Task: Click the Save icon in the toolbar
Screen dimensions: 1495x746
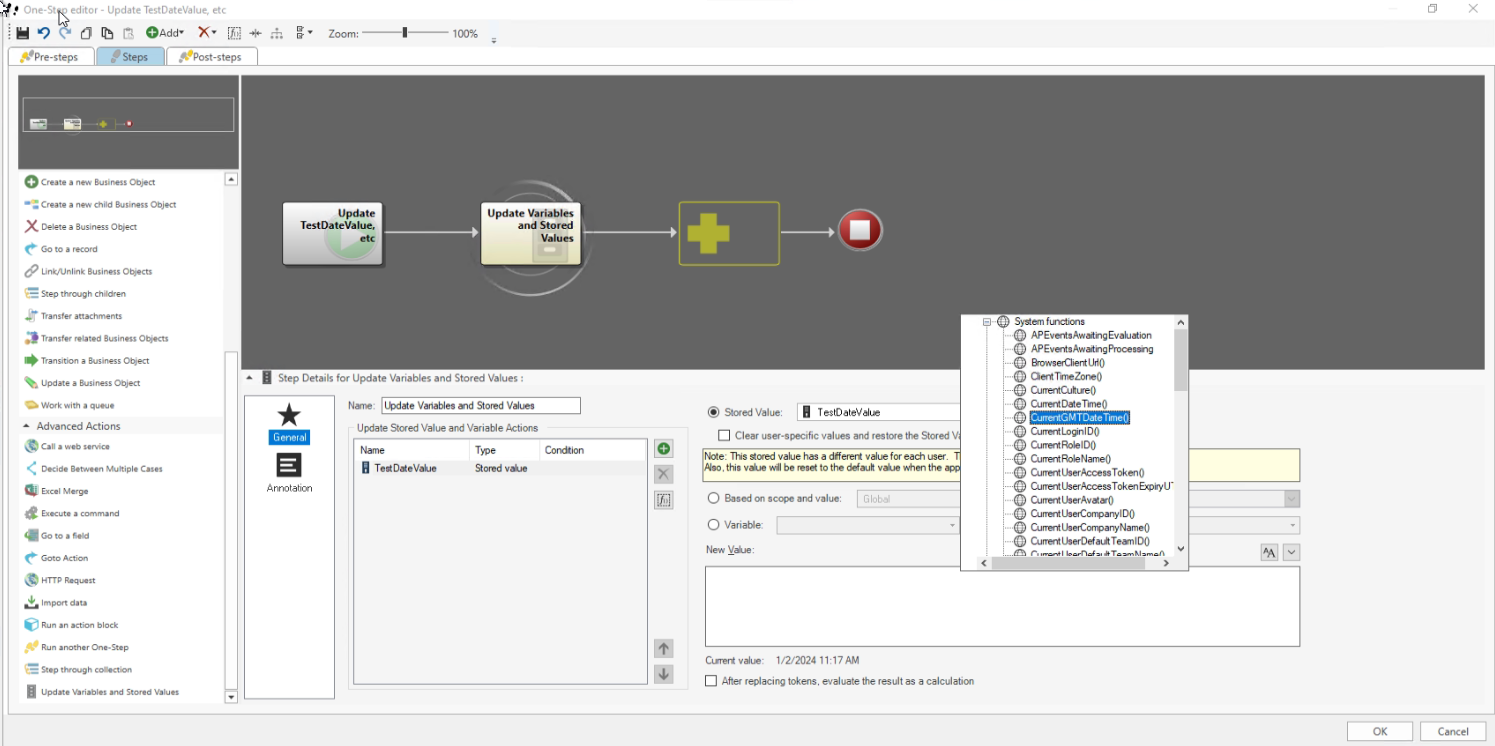Action: (x=21, y=32)
